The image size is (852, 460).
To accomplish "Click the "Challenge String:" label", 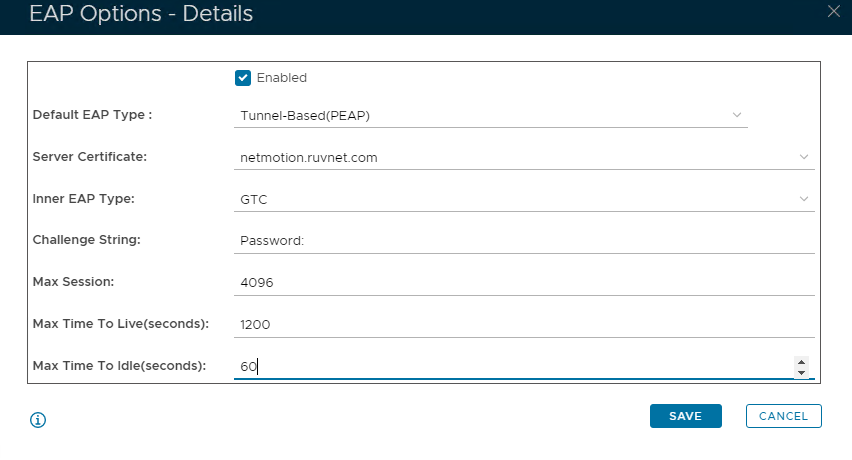I will [x=87, y=240].
